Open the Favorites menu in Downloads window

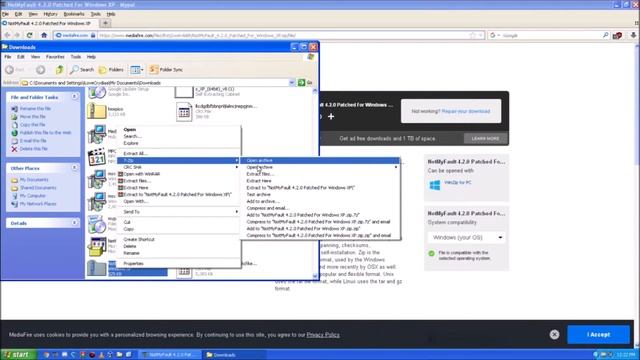coord(55,57)
